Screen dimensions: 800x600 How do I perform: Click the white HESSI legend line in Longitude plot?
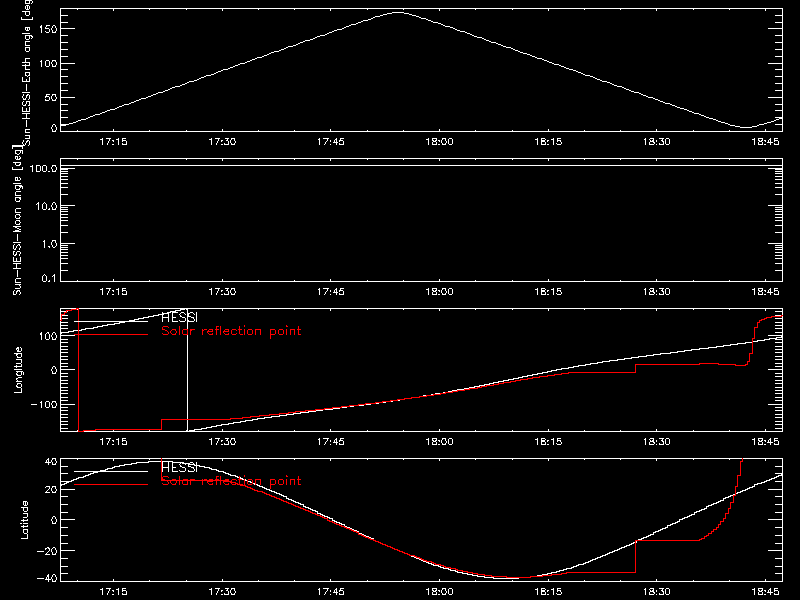tap(111, 321)
